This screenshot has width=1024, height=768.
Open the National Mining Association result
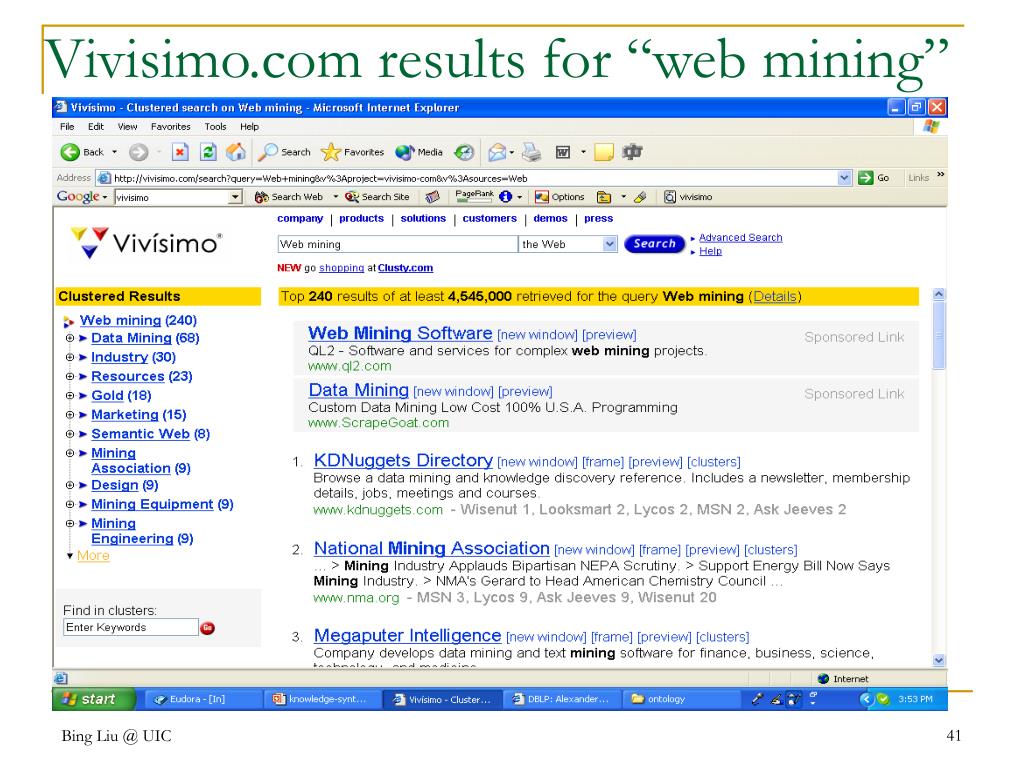coord(432,549)
